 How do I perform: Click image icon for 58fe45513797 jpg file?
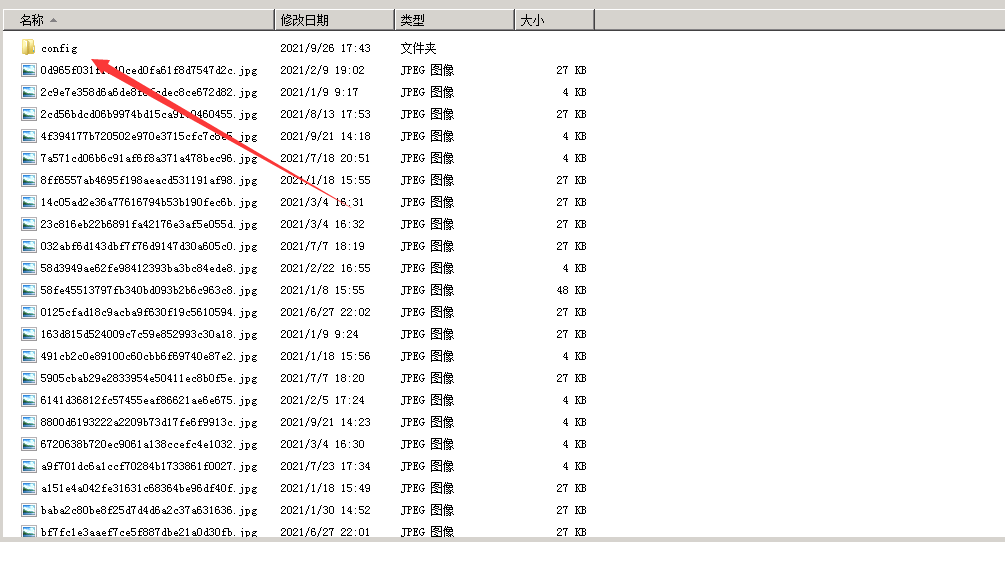29,290
